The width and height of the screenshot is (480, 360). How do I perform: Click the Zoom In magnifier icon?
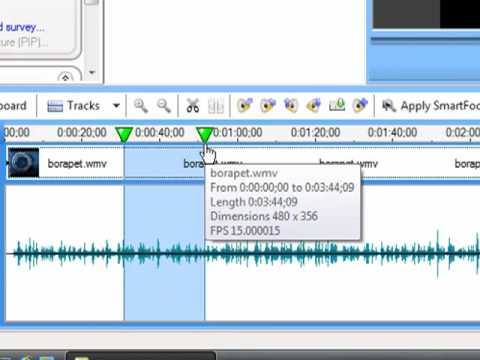click(141, 106)
